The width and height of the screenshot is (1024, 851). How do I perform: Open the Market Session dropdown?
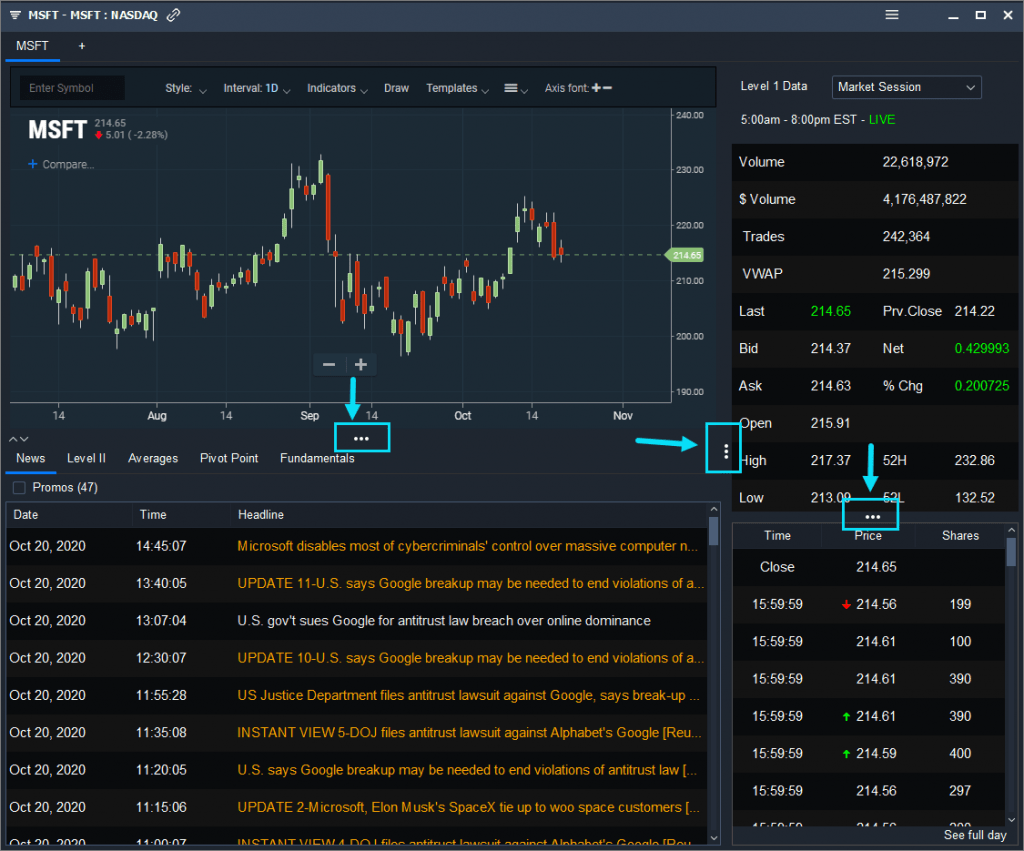tap(905, 87)
